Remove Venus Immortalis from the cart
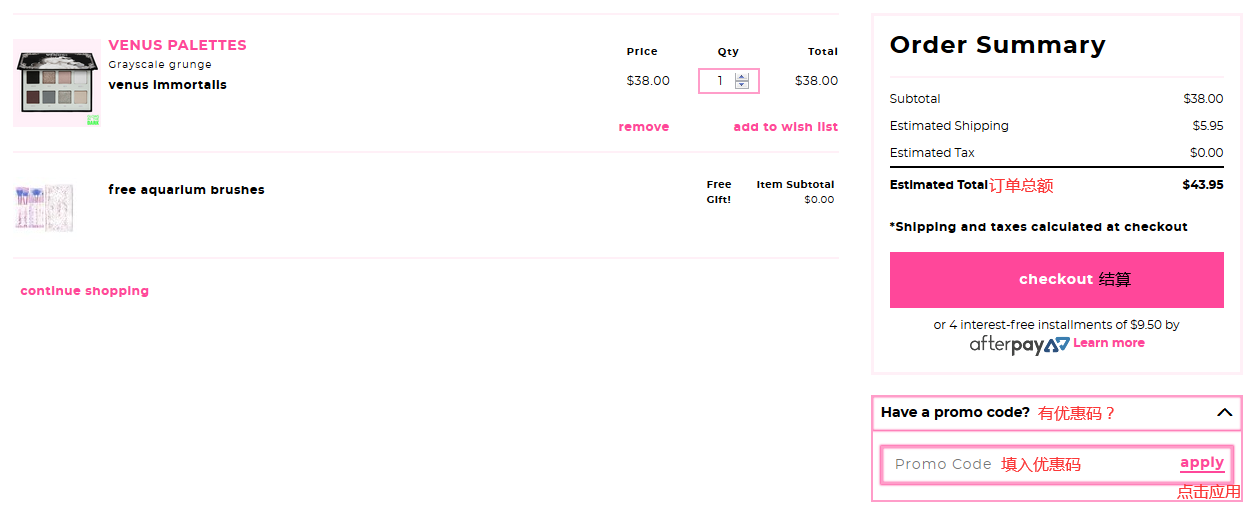The height and width of the screenshot is (513, 1260). click(644, 127)
